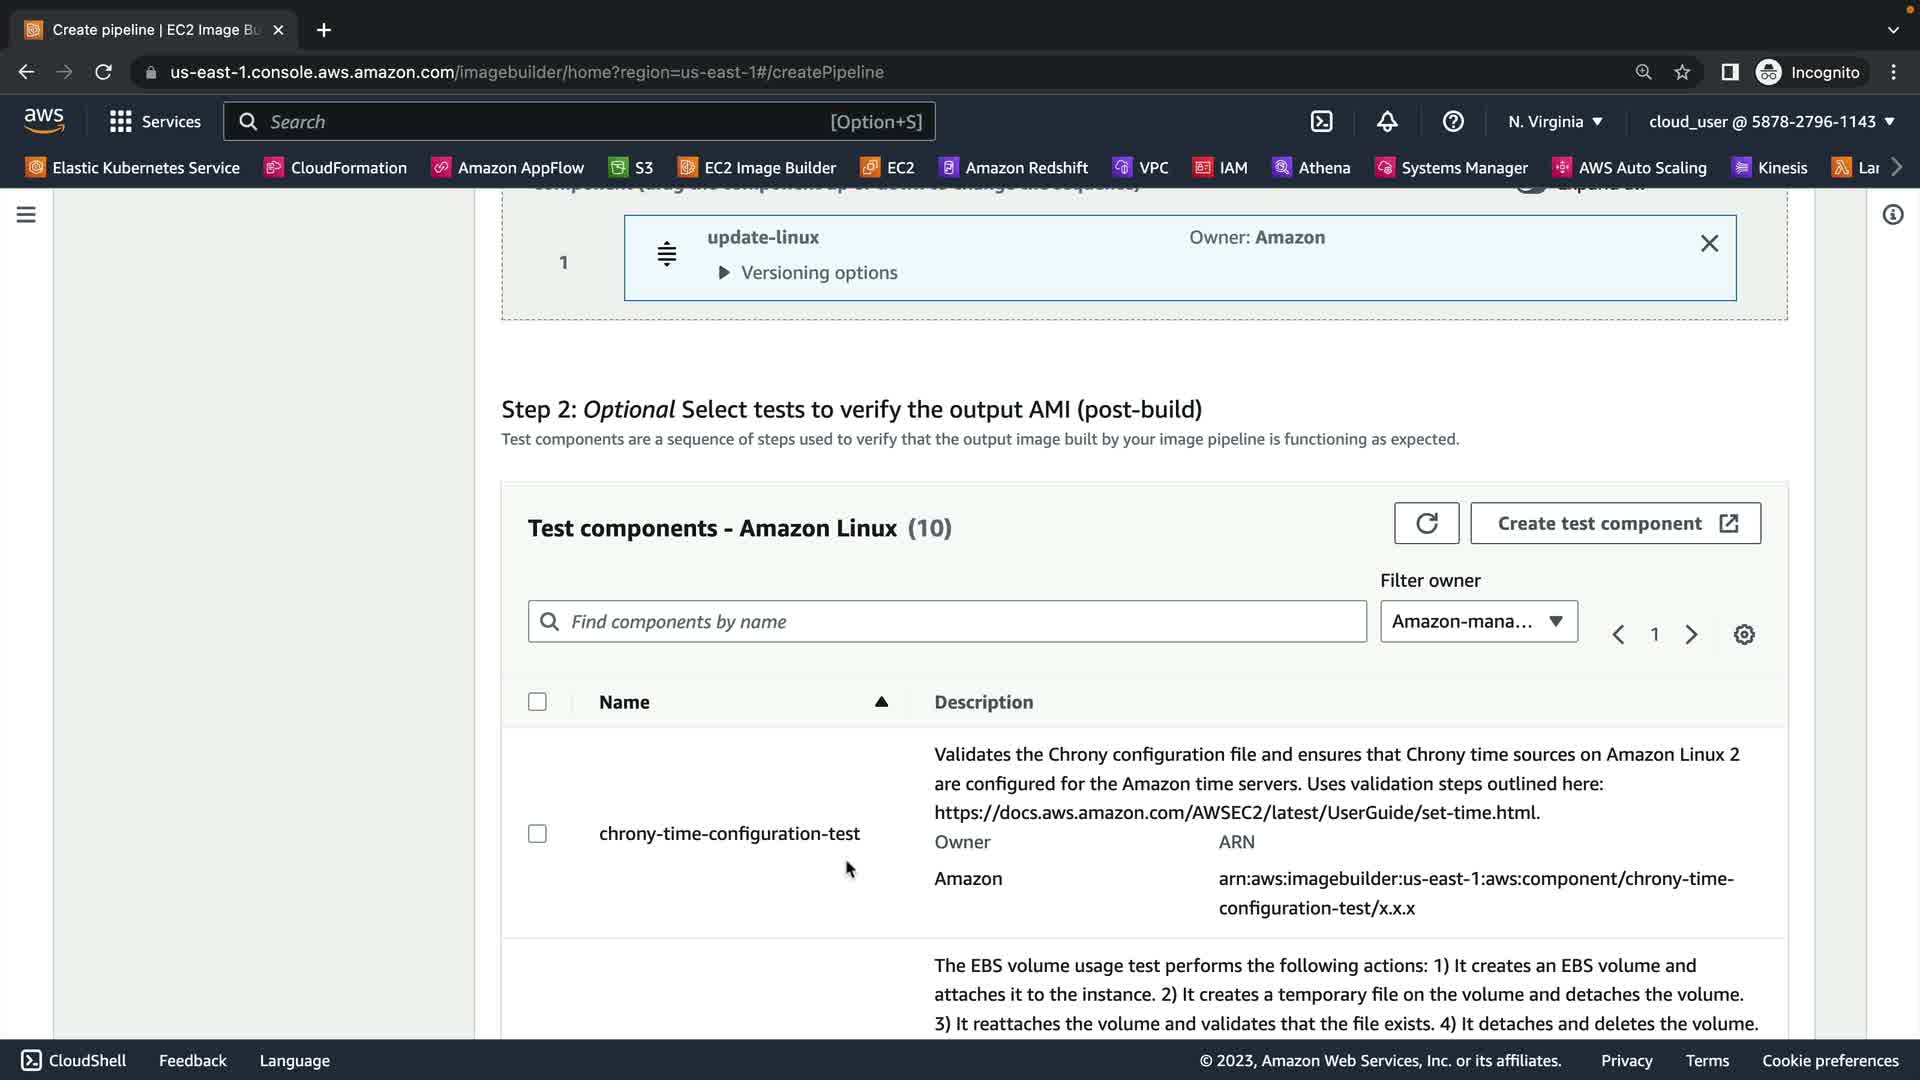Open the N. Virginia region selector
The width and height of the screenshot is (1920, 1080).
(1555, 122)
